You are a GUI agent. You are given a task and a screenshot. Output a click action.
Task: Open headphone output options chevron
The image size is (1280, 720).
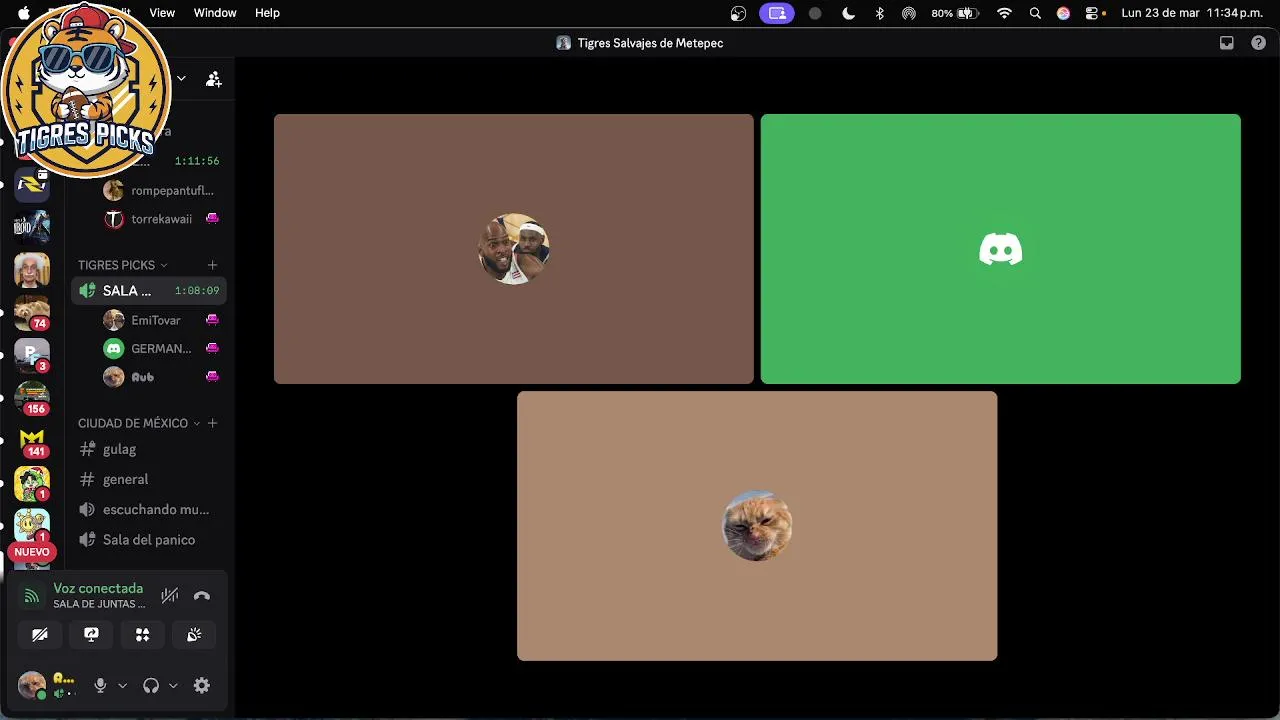tap(173, 686)
